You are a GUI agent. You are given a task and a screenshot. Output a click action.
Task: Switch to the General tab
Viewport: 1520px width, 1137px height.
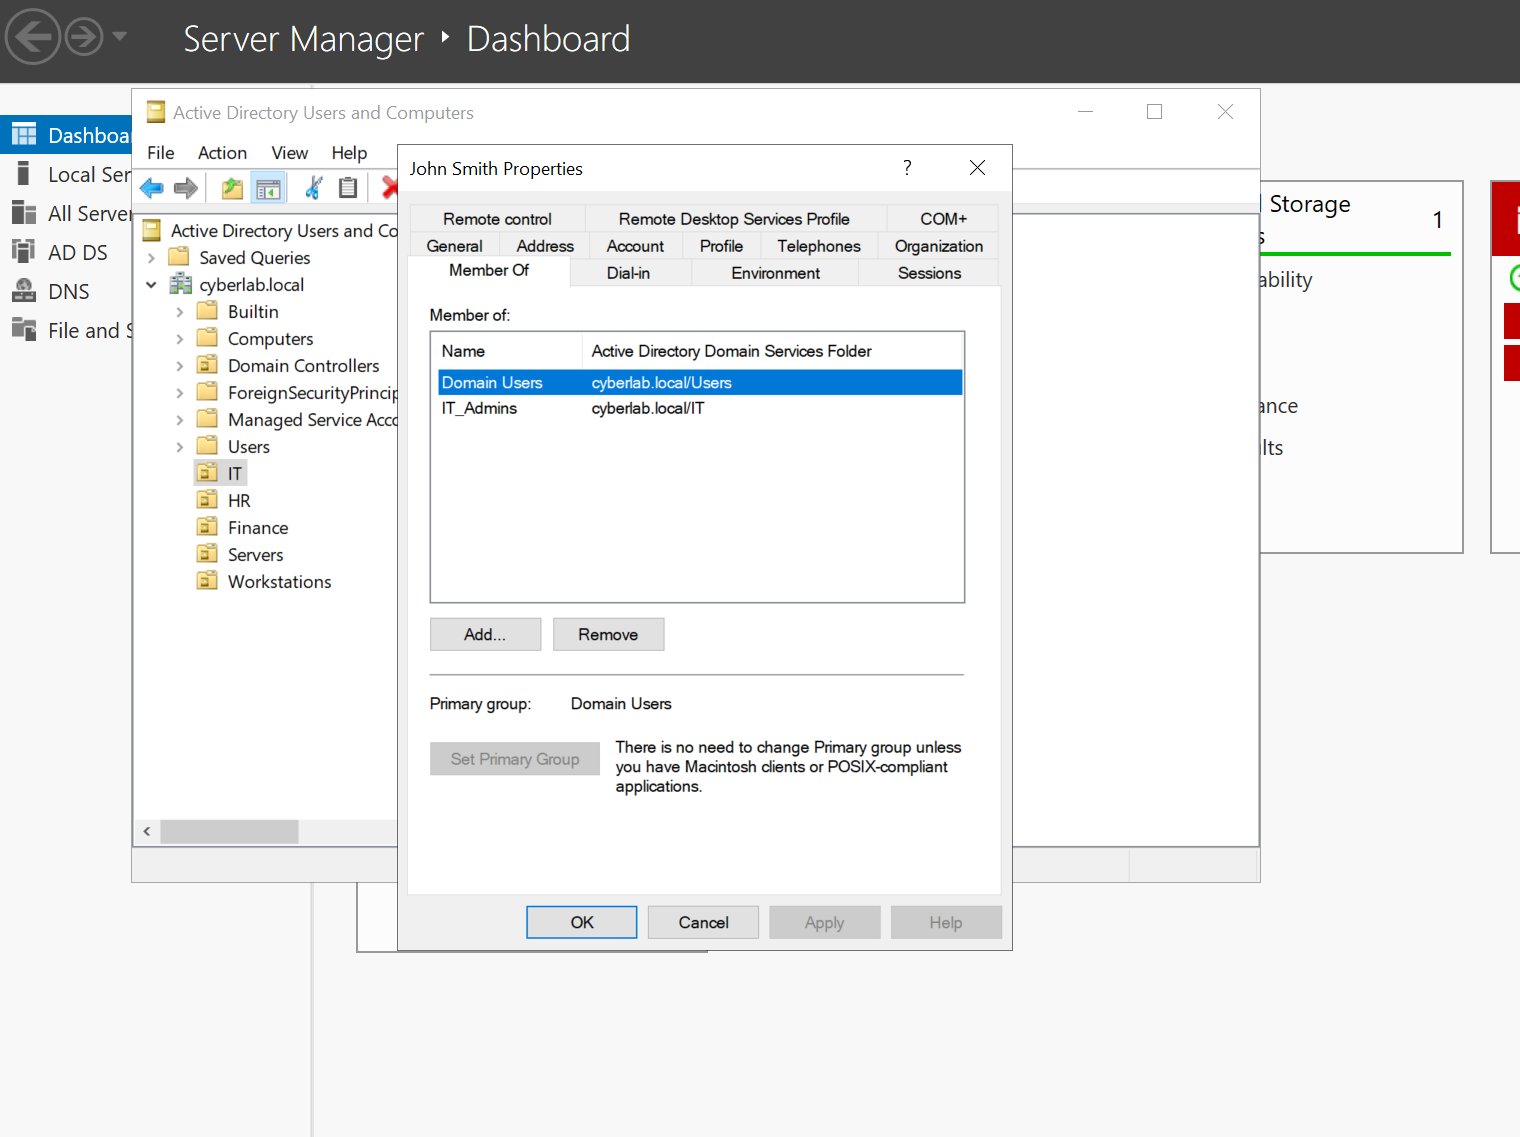(x=454, y=246)
